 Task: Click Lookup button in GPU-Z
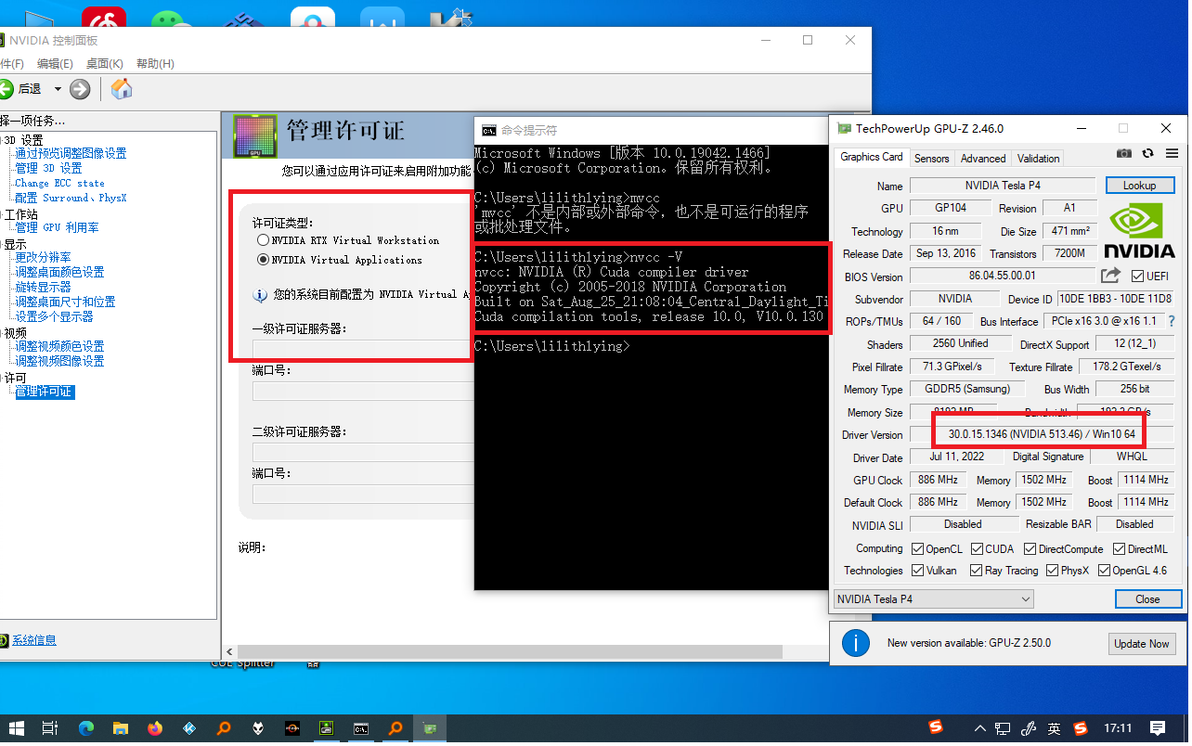coord(1140,186)
